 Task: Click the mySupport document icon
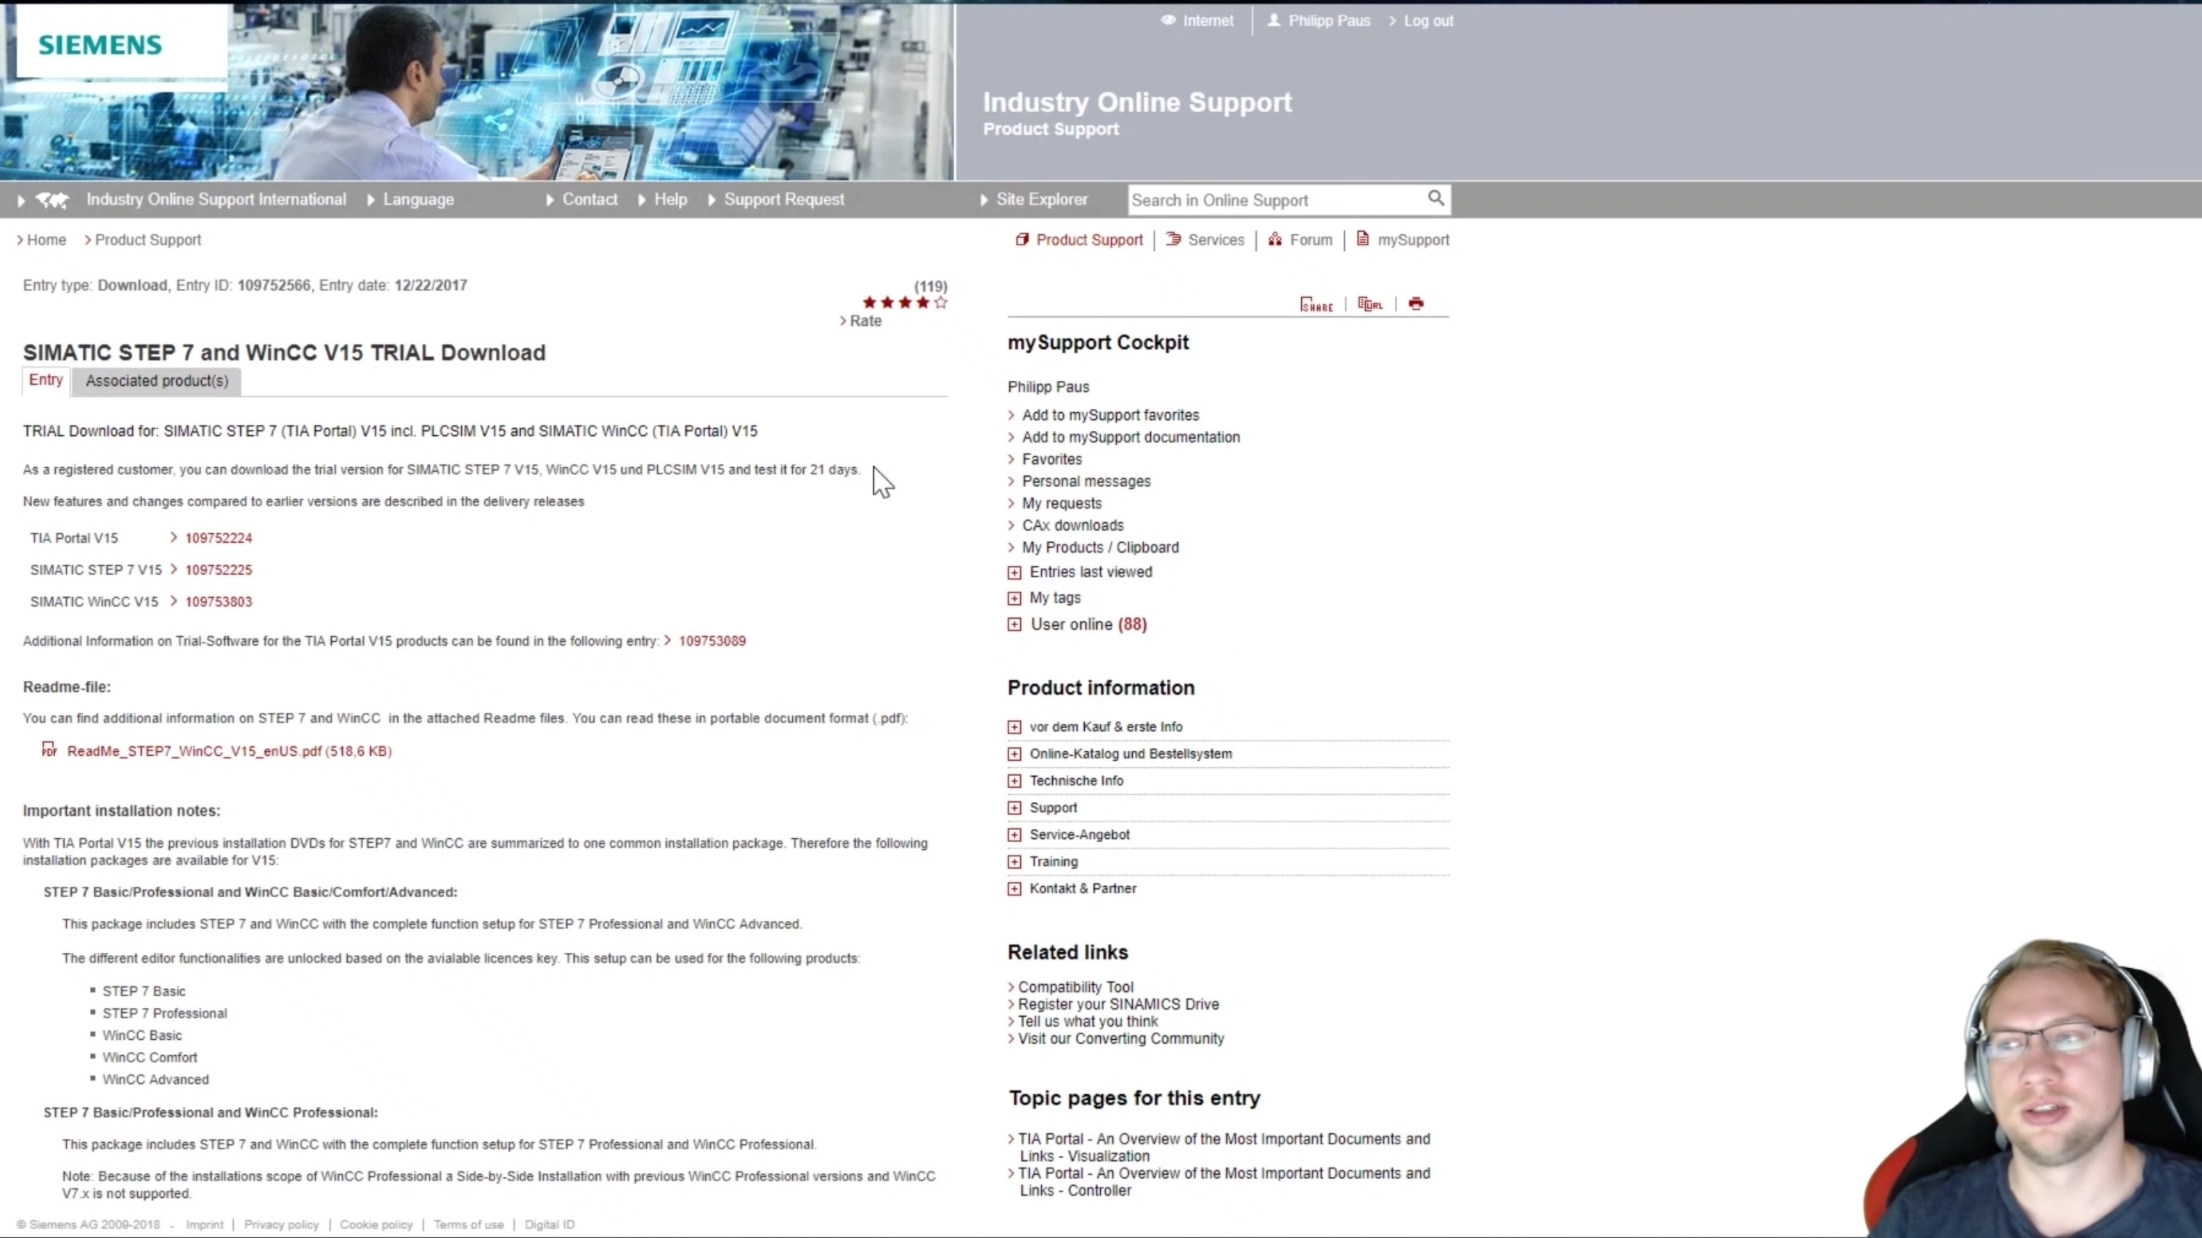(x=1362, y=239)
